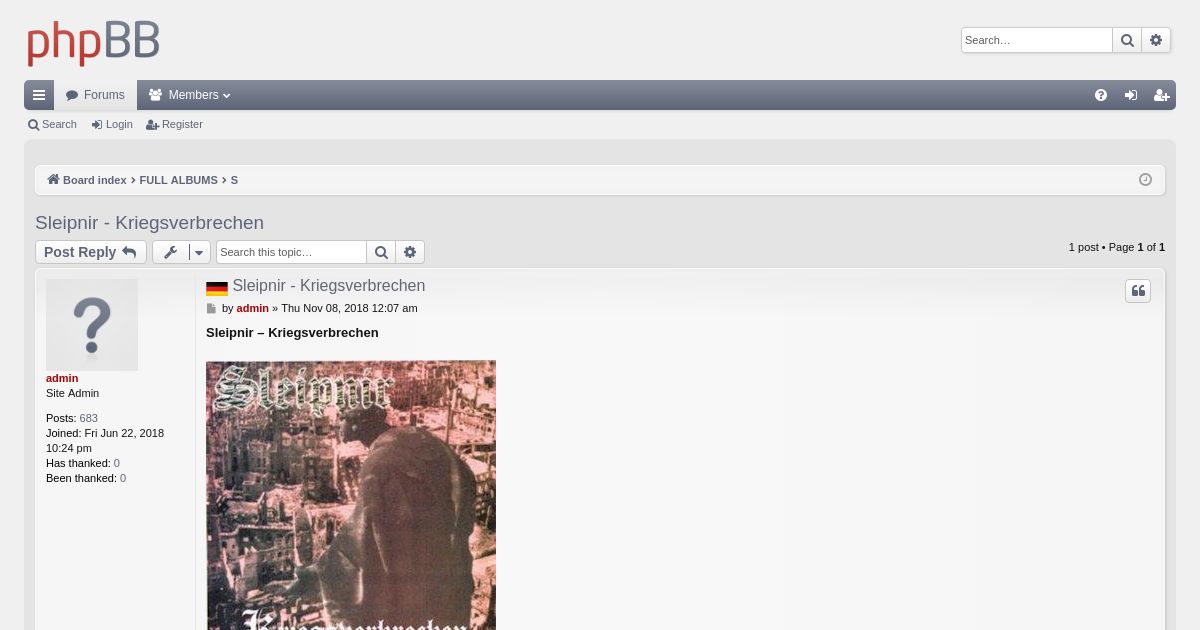Screen dimensions: 1200x630
Task: Click the Register link below navbar
Action: pos(174,125)
